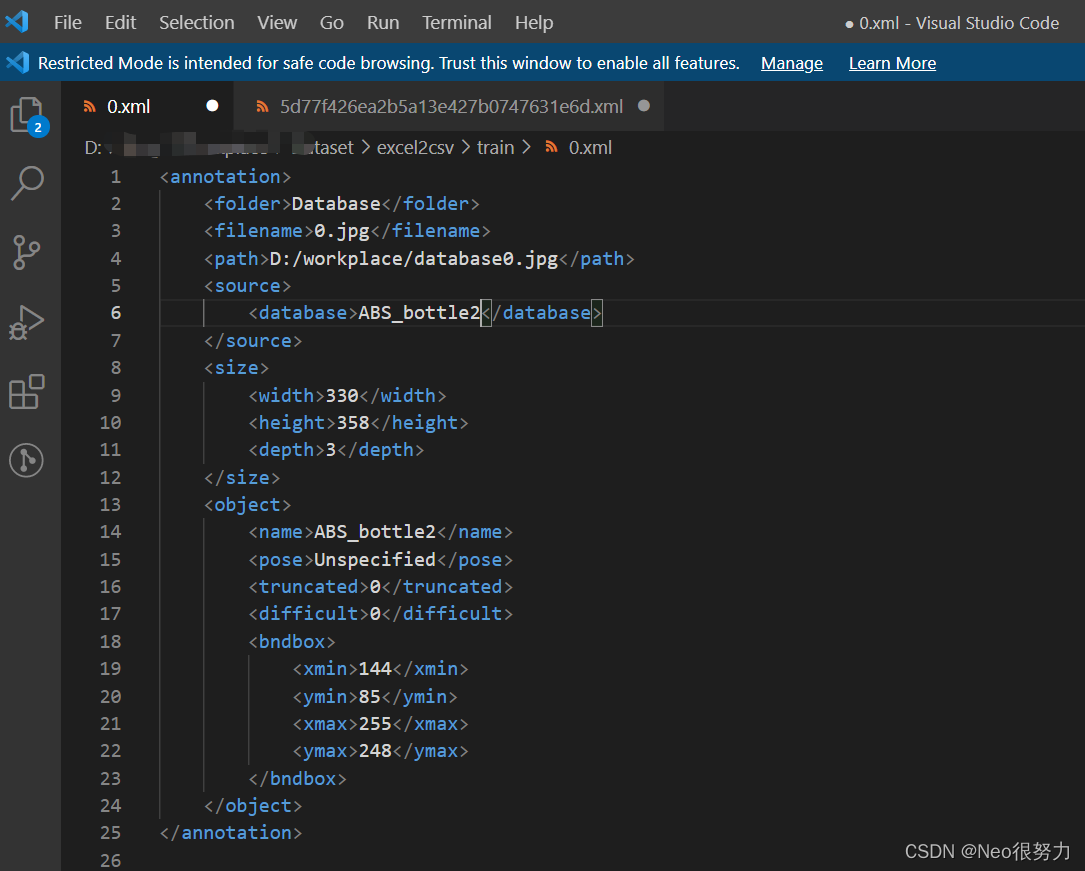1085x871 pixels.
Task: Open the Extensions view icon
Action: tap(26, 392)
